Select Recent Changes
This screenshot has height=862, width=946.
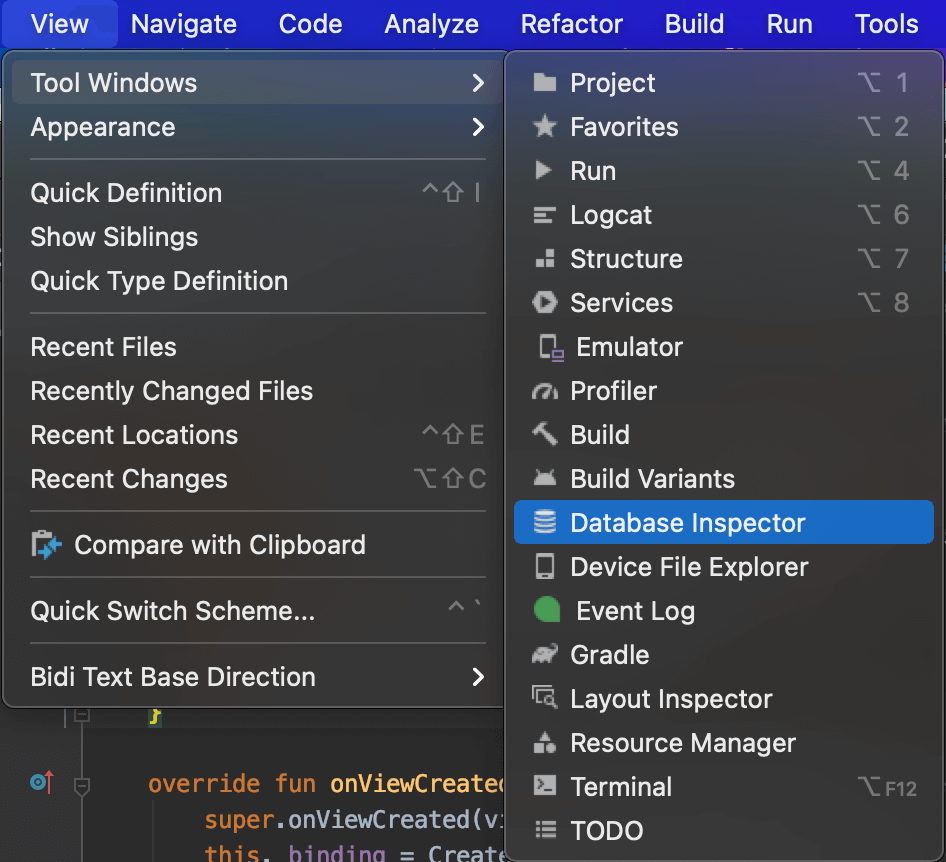[258, 479]
